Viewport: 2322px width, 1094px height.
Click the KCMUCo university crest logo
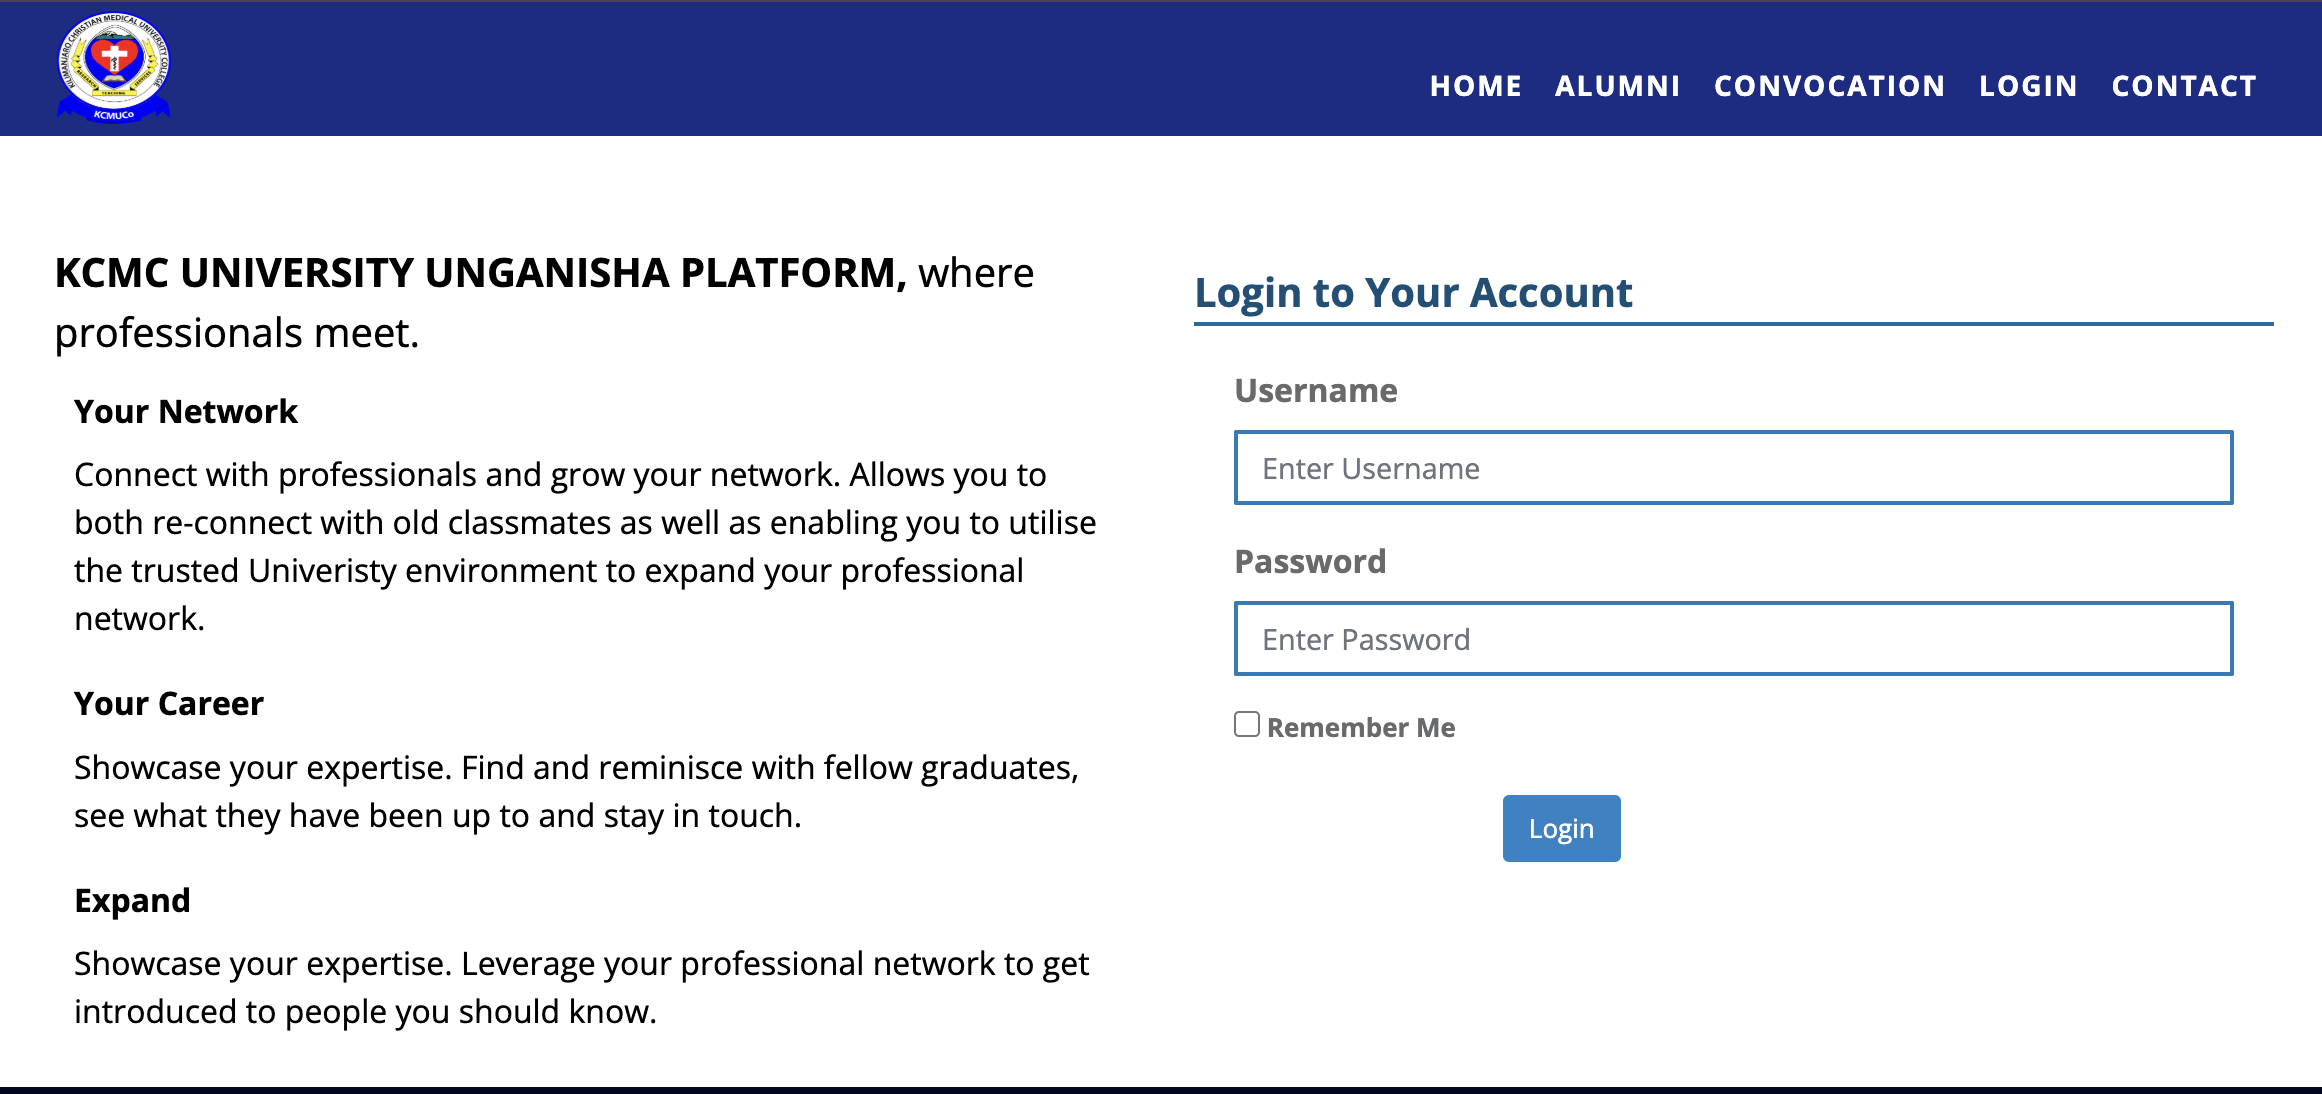click(114, 67)
